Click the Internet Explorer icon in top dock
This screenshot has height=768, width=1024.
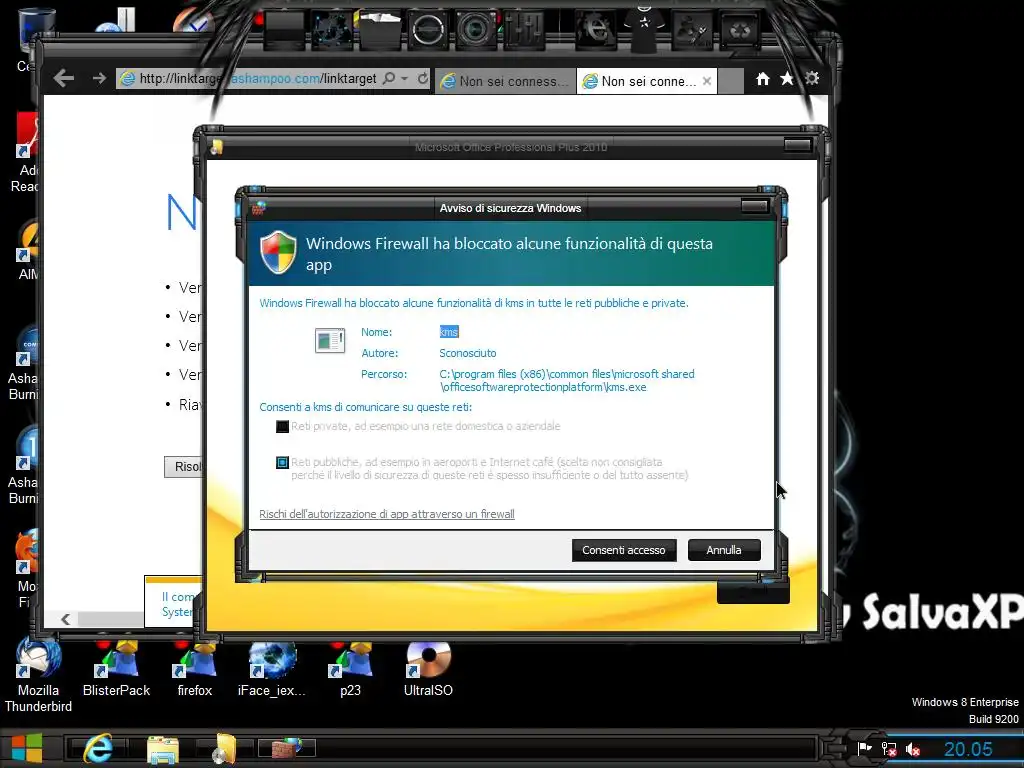[596, 30]
